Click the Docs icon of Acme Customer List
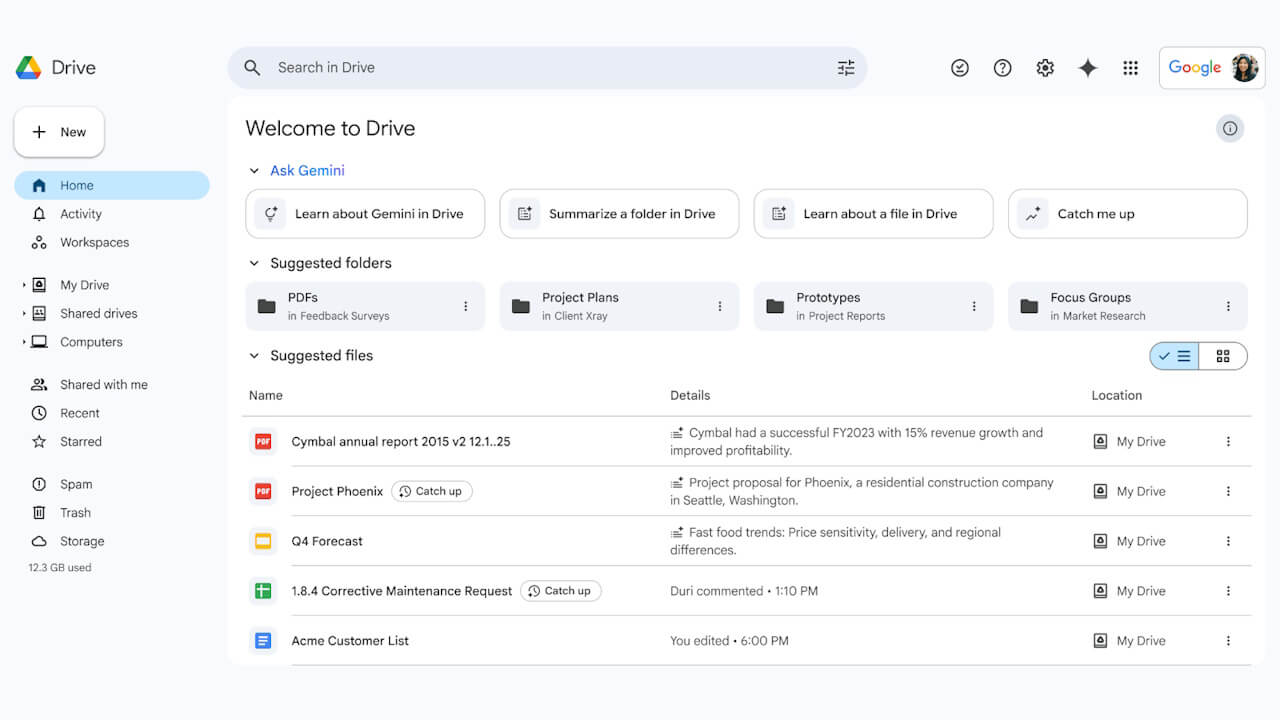The image size is (1280, 720). (263, 641)
